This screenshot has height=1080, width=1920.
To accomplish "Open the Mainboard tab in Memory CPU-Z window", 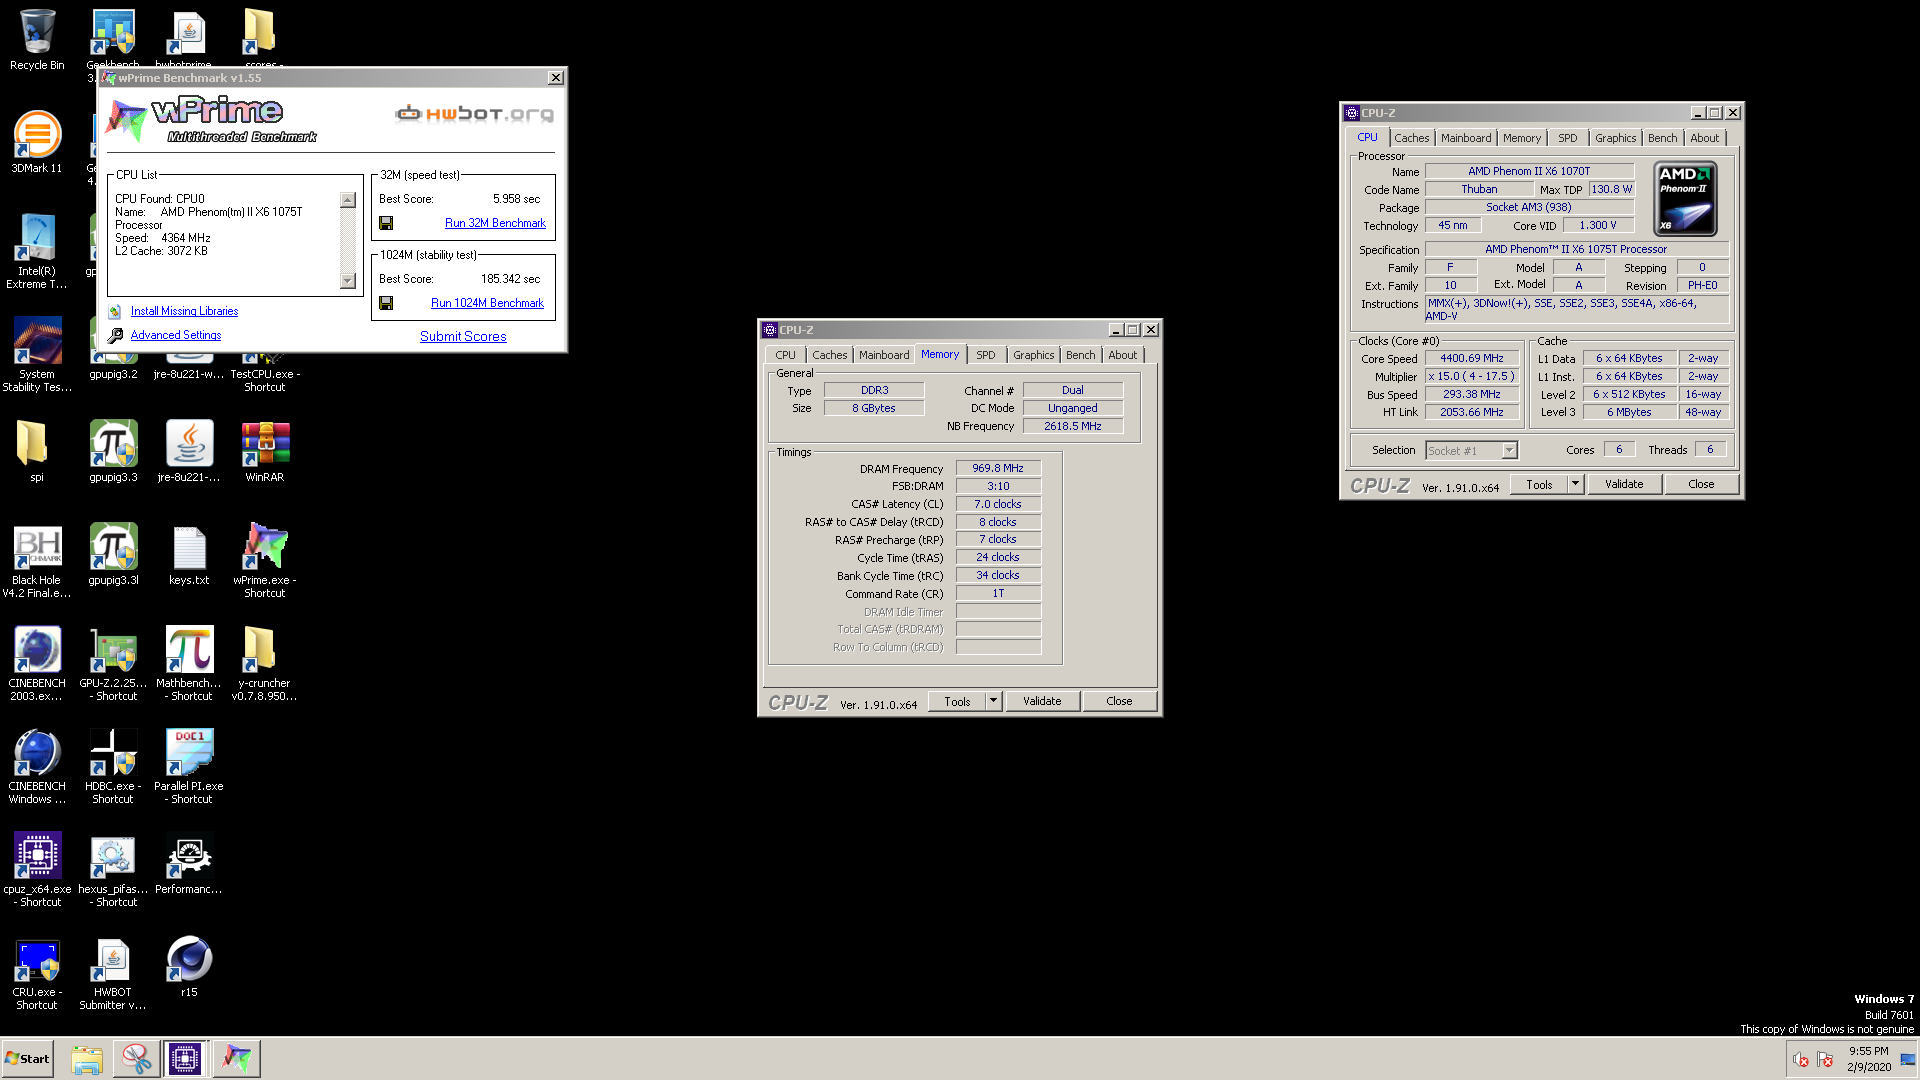I will [884, 355].
